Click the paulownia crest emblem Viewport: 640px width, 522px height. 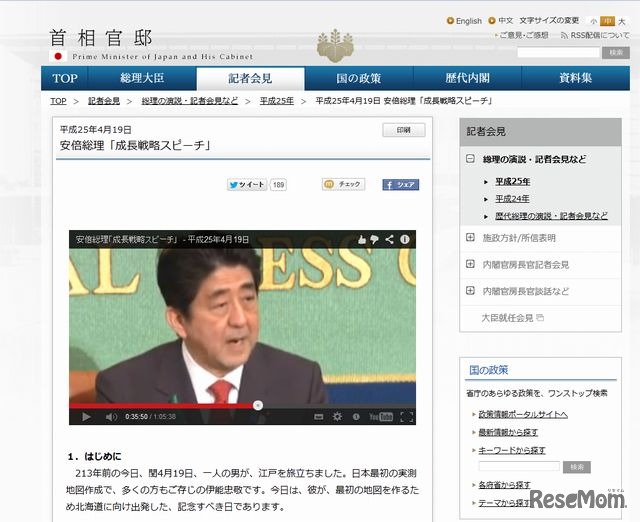coord(336,45)
